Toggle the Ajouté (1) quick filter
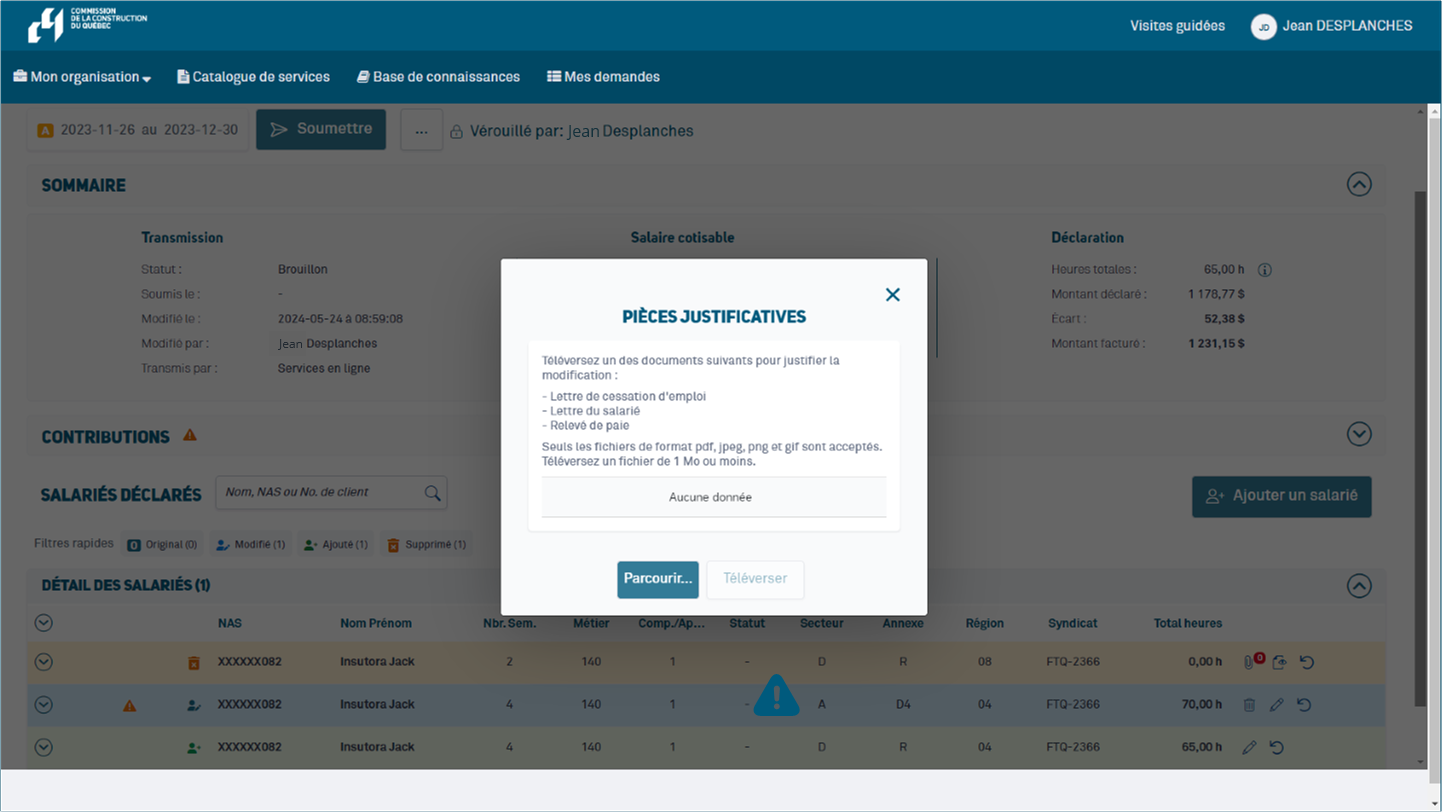This screenshot has width=1442, height=812. click(x=335, y=545)
